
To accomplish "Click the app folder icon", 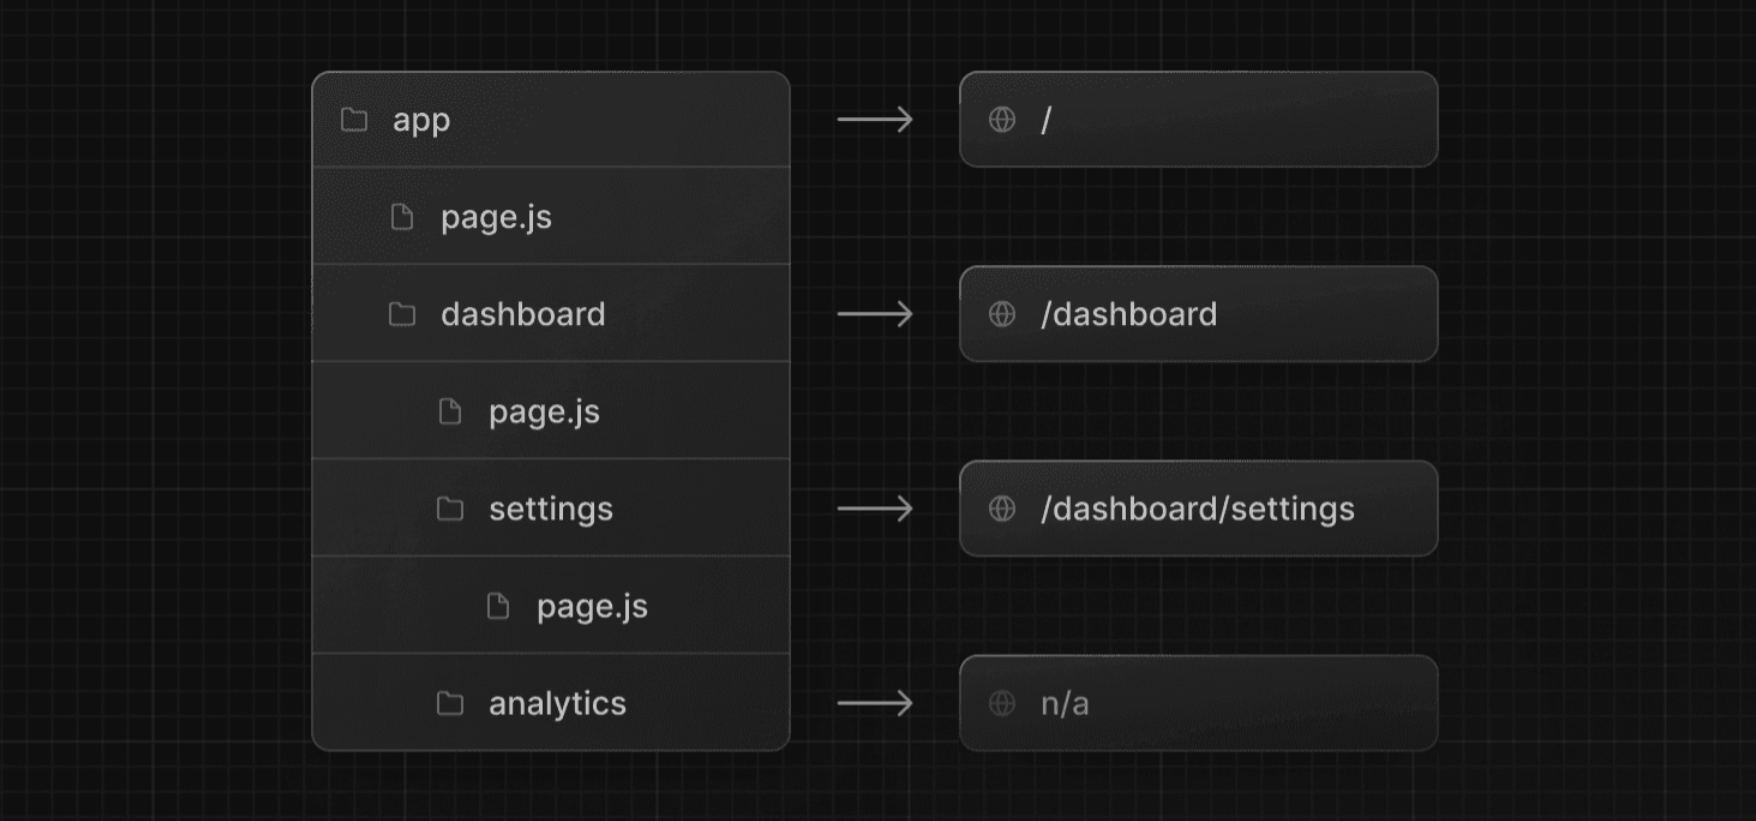I will pos(354,120).
